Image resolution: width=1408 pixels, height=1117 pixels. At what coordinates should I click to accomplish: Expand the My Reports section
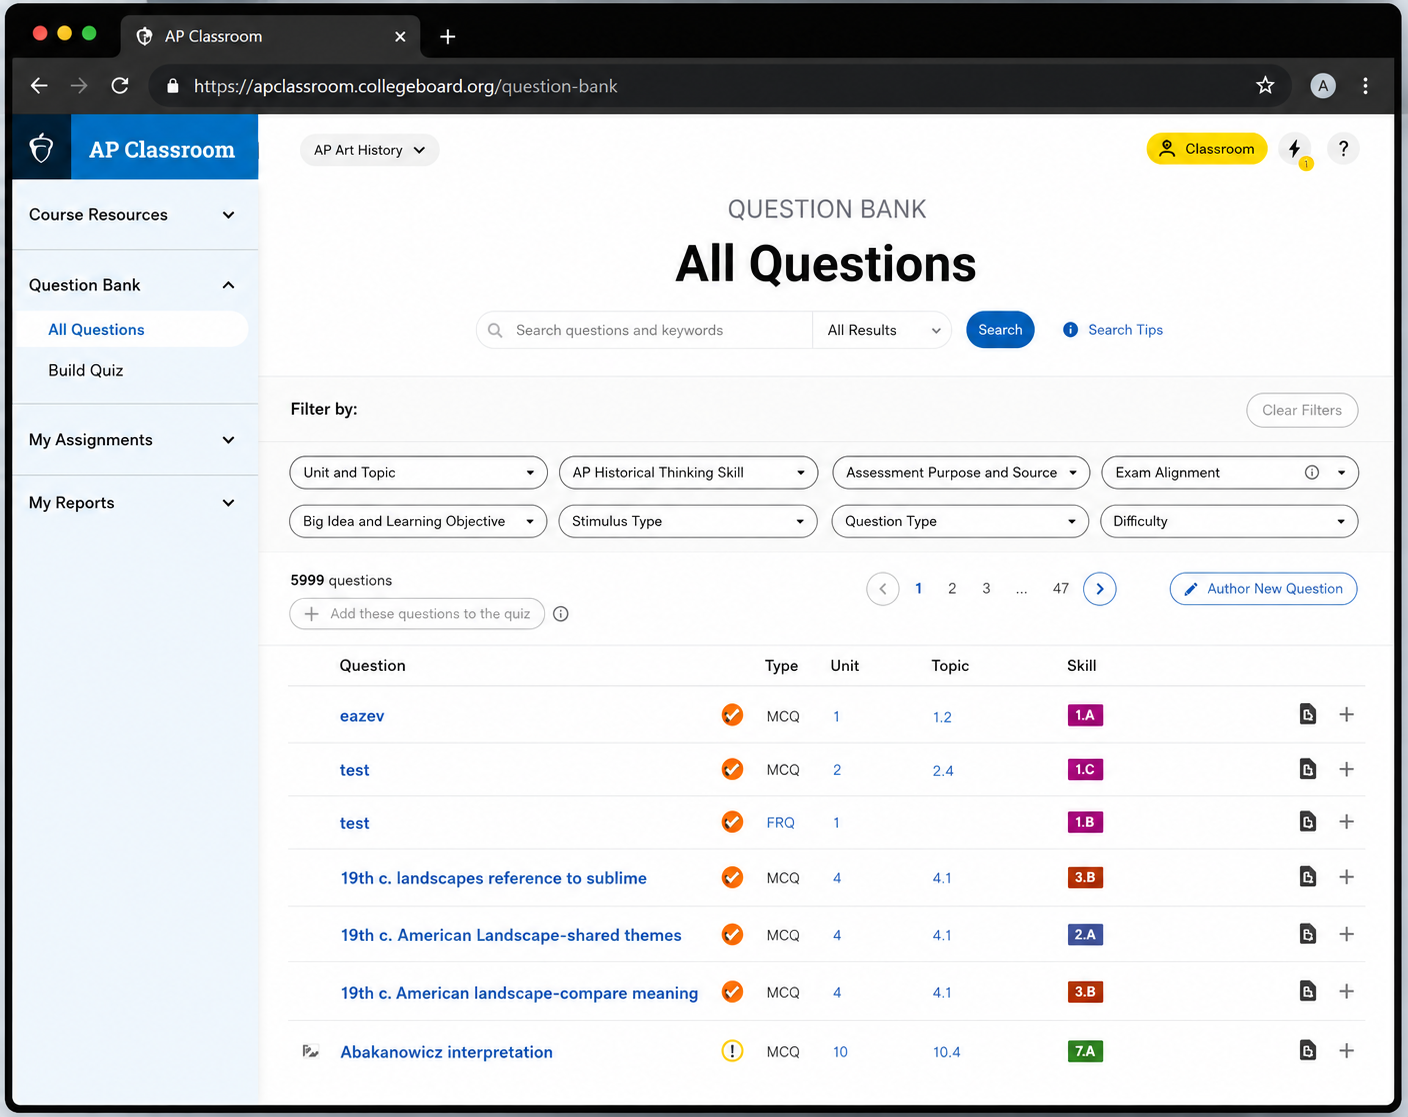135,503
